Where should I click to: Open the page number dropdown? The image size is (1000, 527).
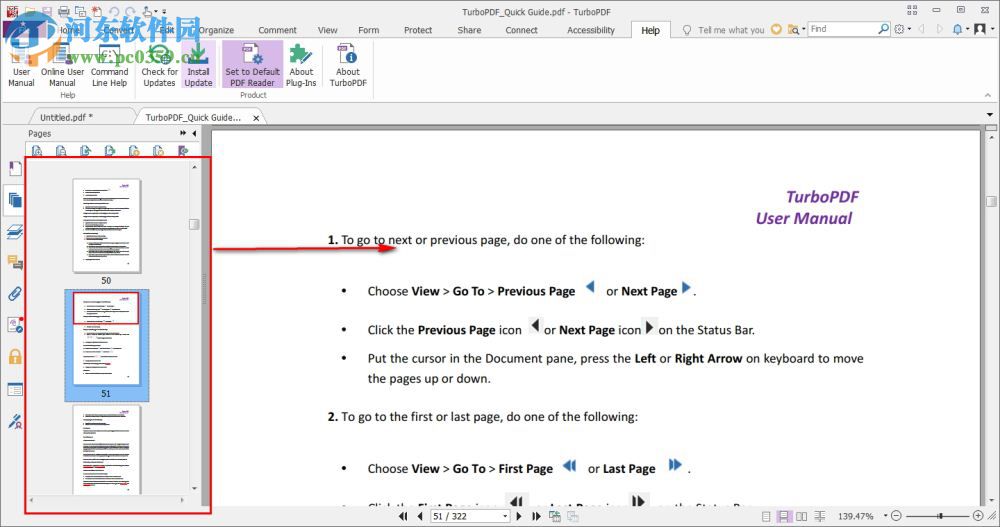click(x=505, y=516)
